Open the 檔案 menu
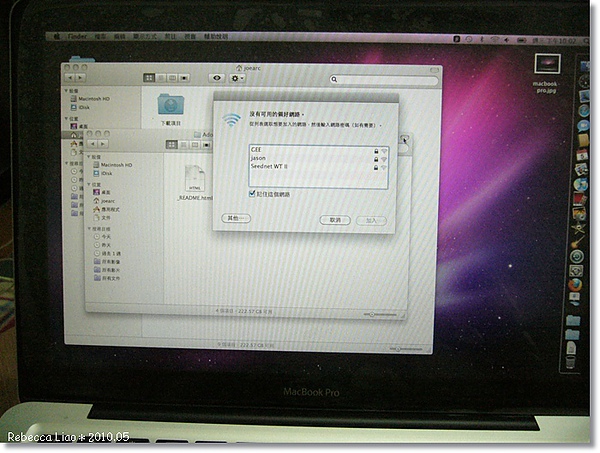The image size is (600, 453). point(100,36)
